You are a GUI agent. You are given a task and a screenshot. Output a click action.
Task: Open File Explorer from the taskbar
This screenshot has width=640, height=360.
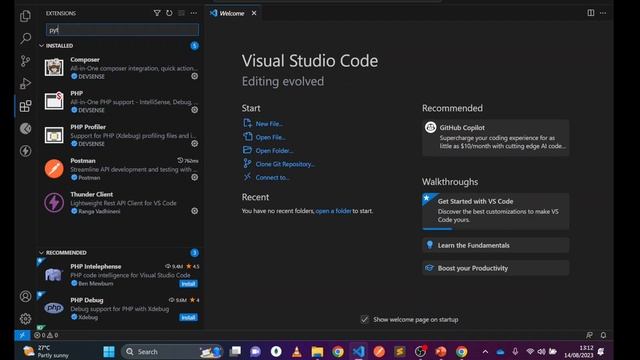(317, 351)
